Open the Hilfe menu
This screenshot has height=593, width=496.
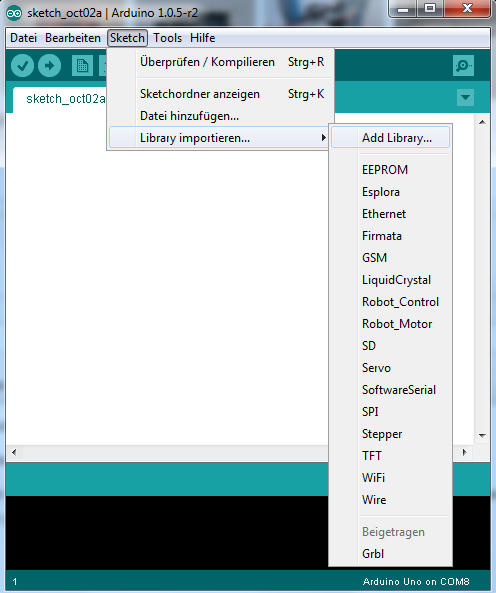pyautogui.click(x=203, y=38)
